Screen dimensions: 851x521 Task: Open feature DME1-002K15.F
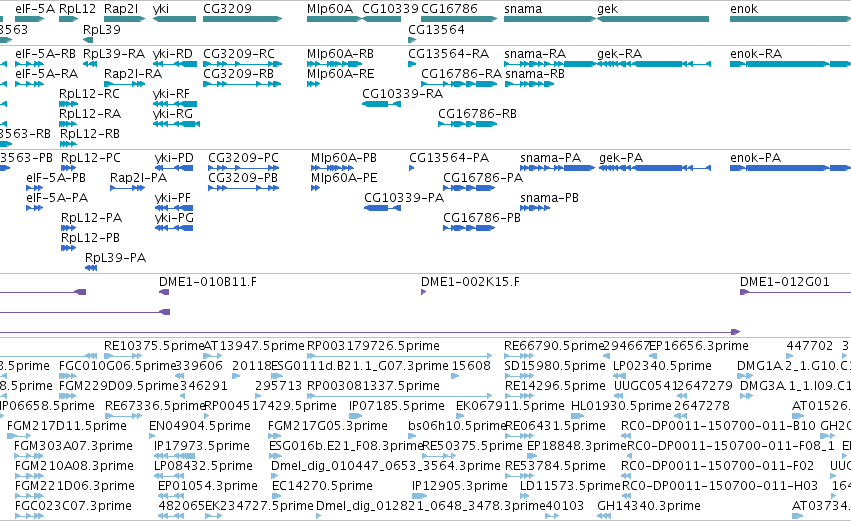pos(470,282)
